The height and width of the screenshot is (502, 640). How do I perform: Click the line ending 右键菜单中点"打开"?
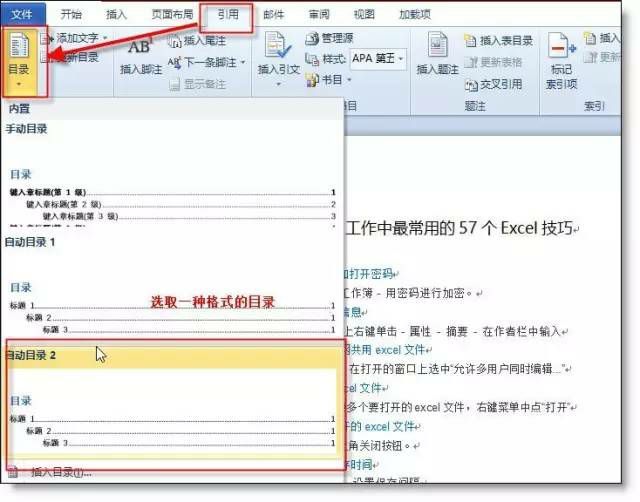[x=460, y=407]
